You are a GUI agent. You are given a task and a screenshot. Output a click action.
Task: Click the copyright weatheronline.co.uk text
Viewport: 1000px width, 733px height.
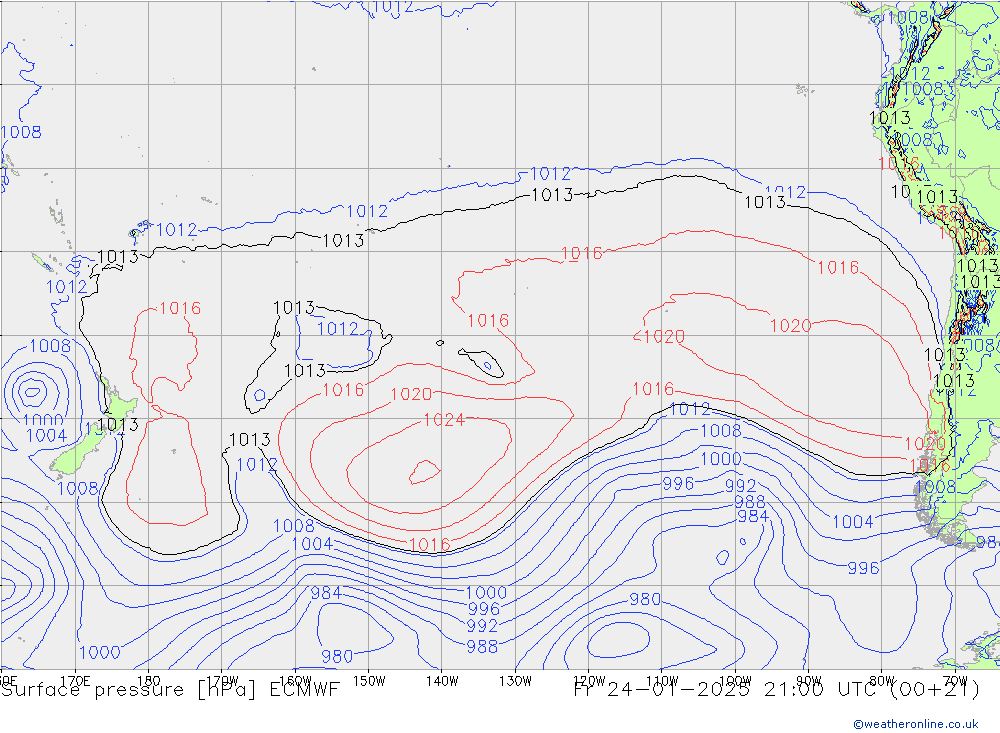point(915,723)
